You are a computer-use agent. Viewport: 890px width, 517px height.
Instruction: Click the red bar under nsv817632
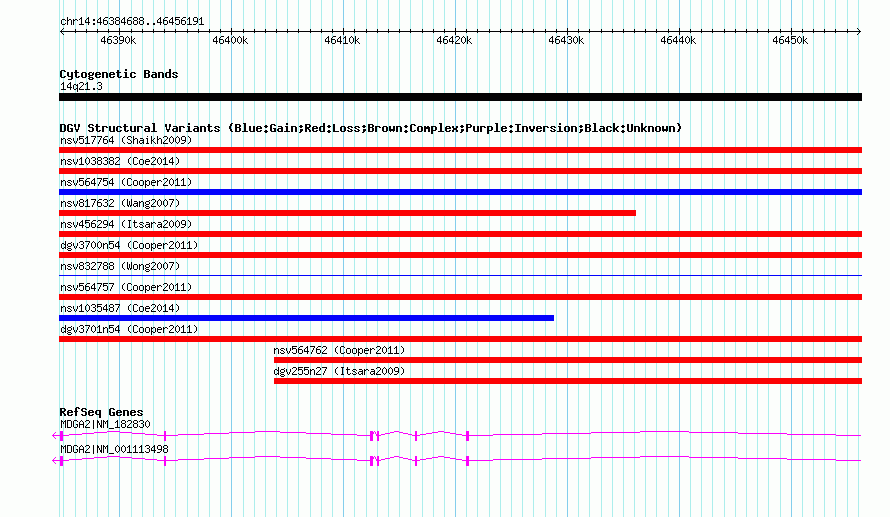point(347,213)
